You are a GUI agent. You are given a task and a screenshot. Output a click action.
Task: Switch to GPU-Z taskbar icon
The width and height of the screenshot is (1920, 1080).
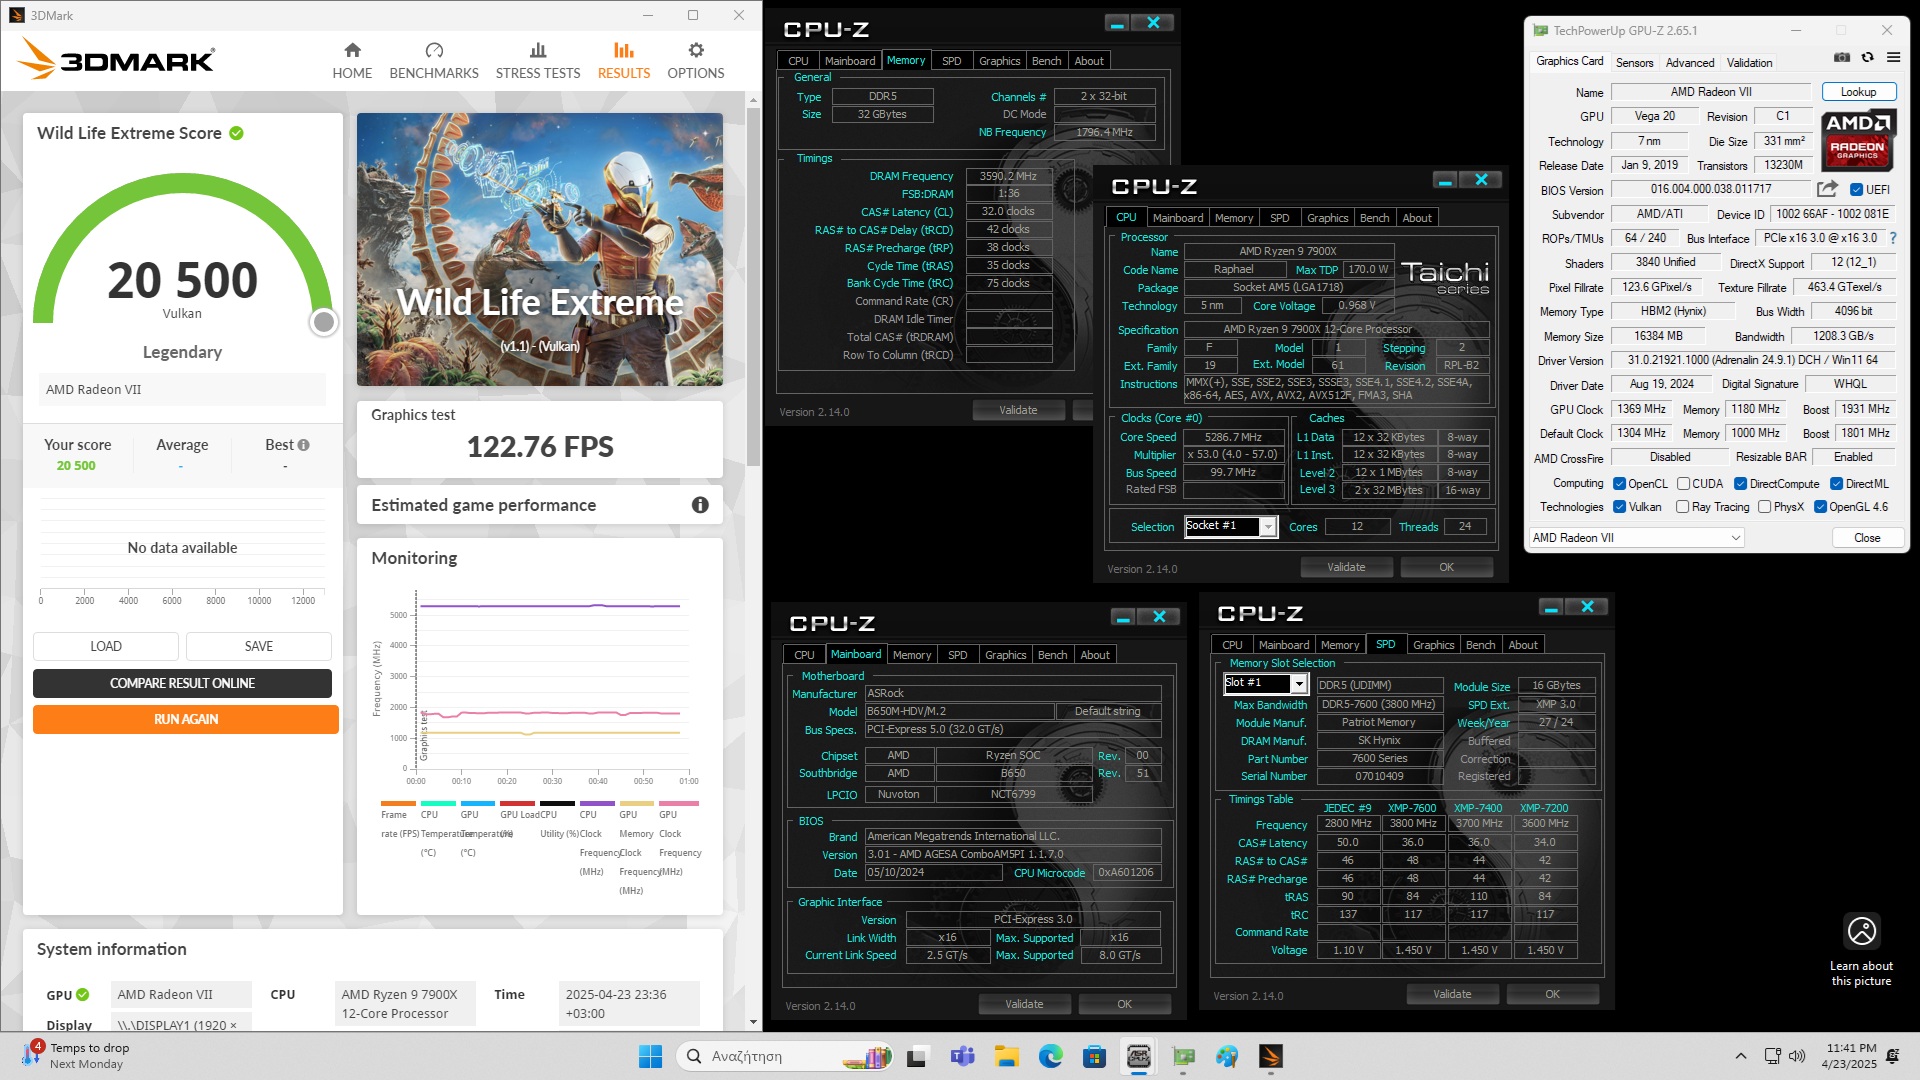(x=1183, y=1056)
